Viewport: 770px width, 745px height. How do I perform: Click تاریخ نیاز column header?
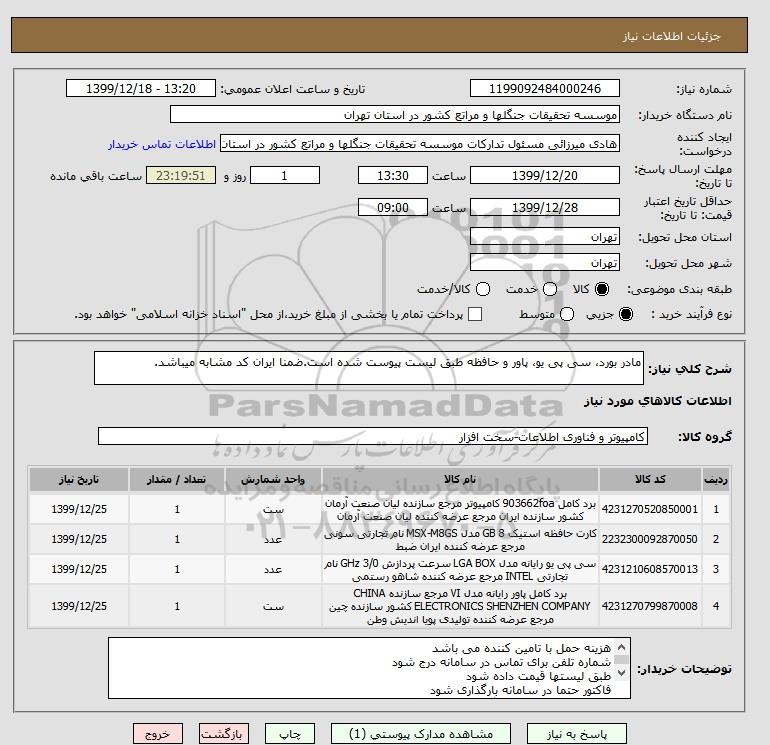[79, 480]
